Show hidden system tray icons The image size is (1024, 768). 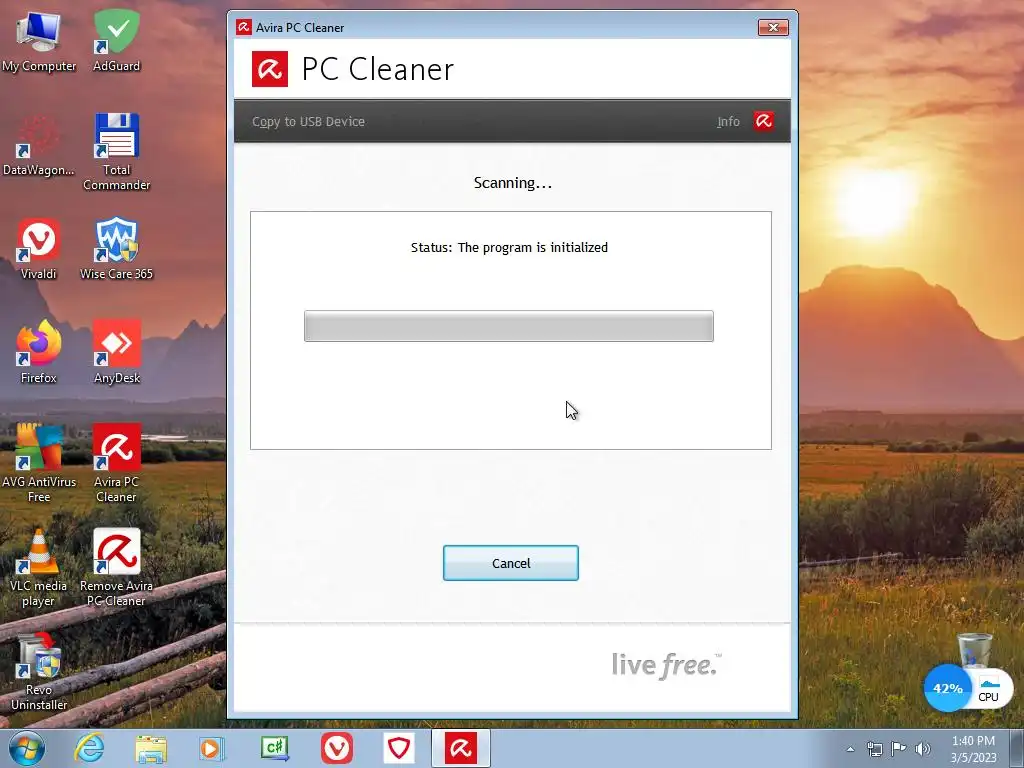(x=850, y=749)
